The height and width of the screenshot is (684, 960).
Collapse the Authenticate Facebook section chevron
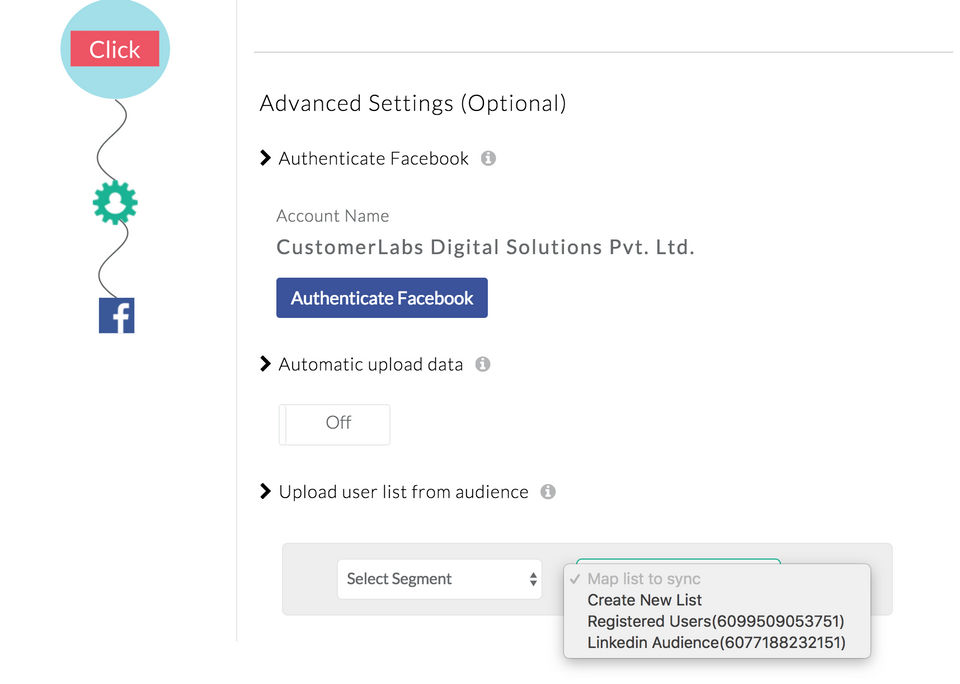265,158
